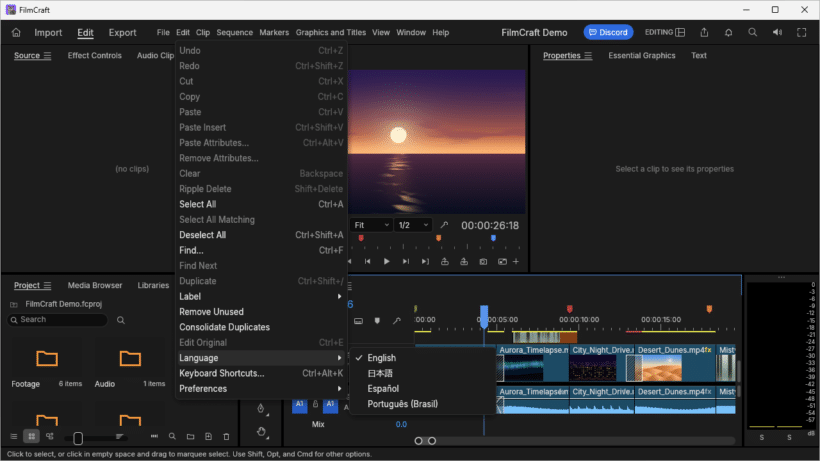Open Keyboard Shortcuts... menu item
The height and width of the screenshot is (461, 820).
pos(261,373)
